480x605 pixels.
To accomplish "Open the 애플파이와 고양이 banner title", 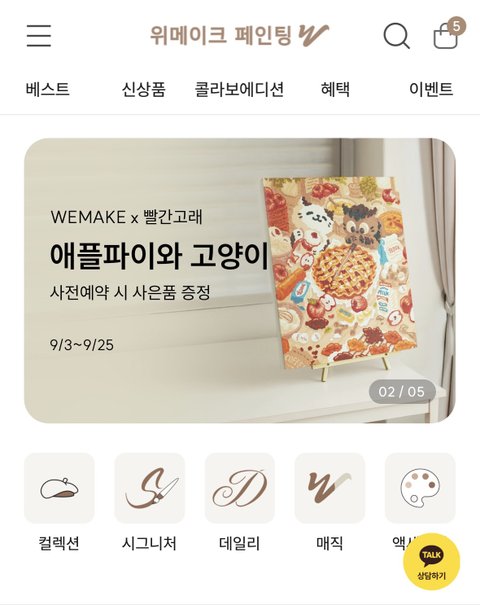I will coord(159,256).
